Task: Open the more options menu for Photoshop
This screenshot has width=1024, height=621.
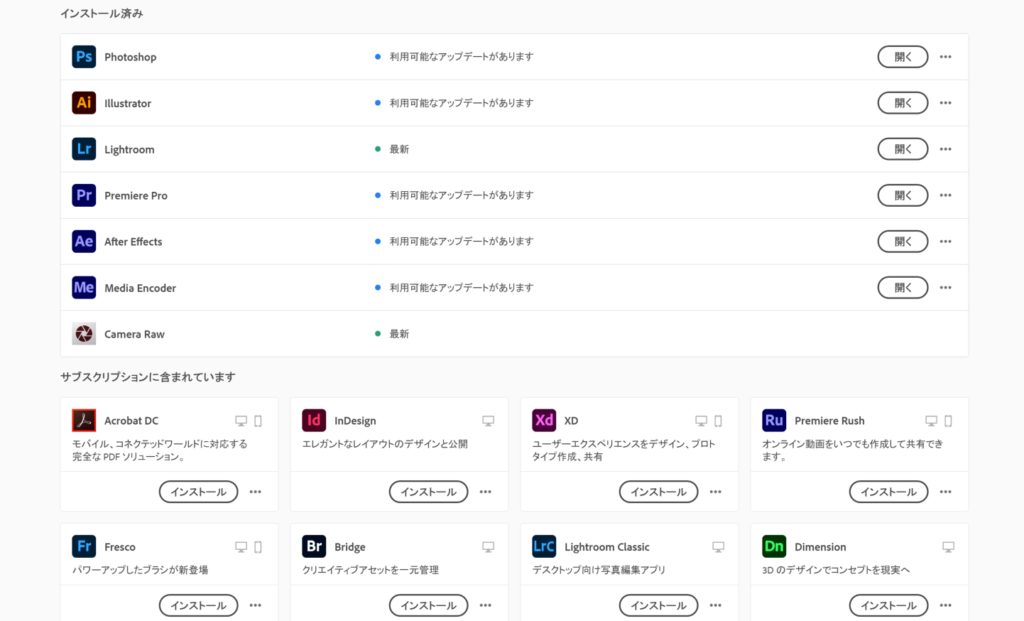Action: [946, 57]
